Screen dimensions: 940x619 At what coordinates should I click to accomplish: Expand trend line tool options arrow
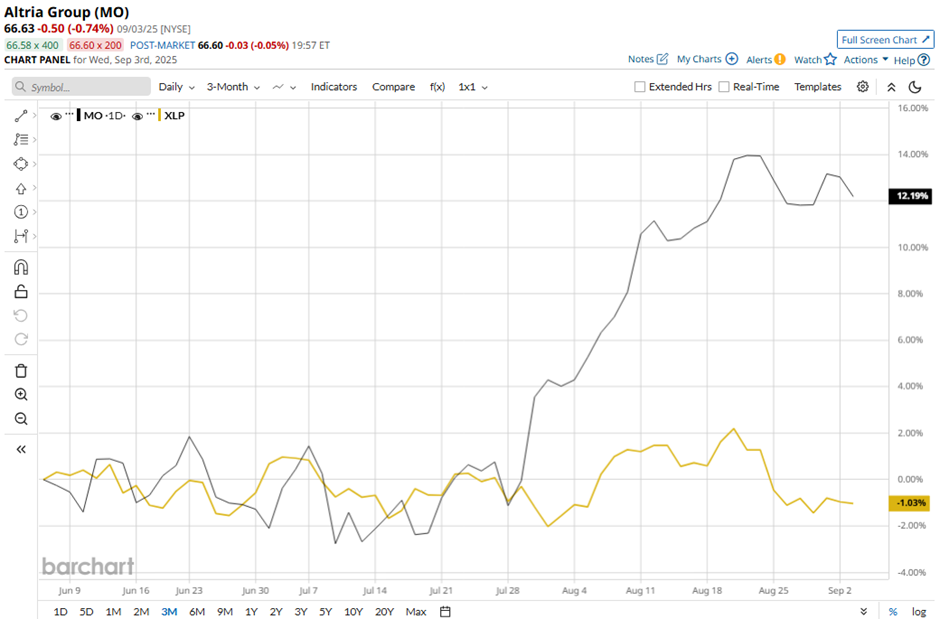(35, 115)
